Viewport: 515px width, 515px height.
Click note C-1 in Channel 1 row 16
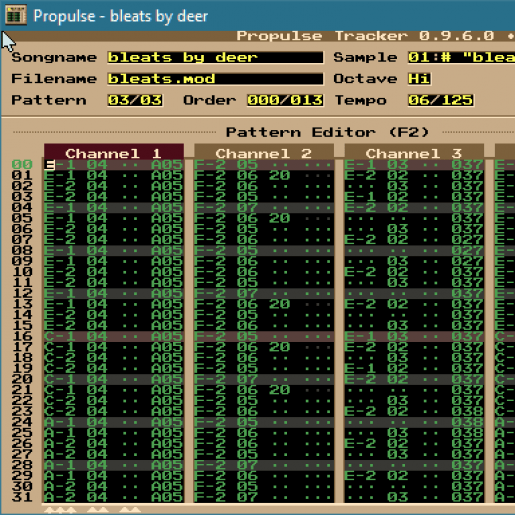click(60, 336)
